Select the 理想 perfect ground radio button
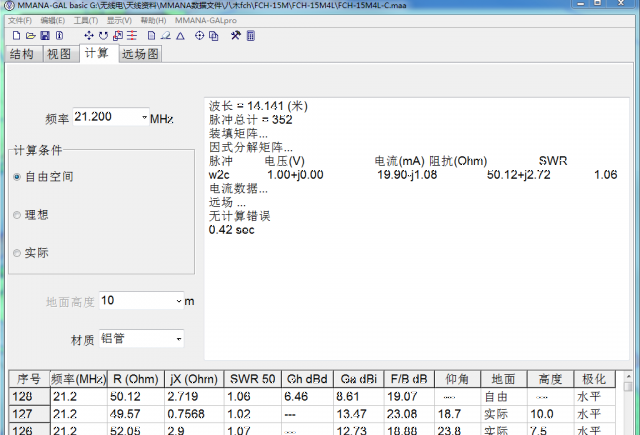Image resolution: width=640 pixels, height=435 pixels. 17,215
